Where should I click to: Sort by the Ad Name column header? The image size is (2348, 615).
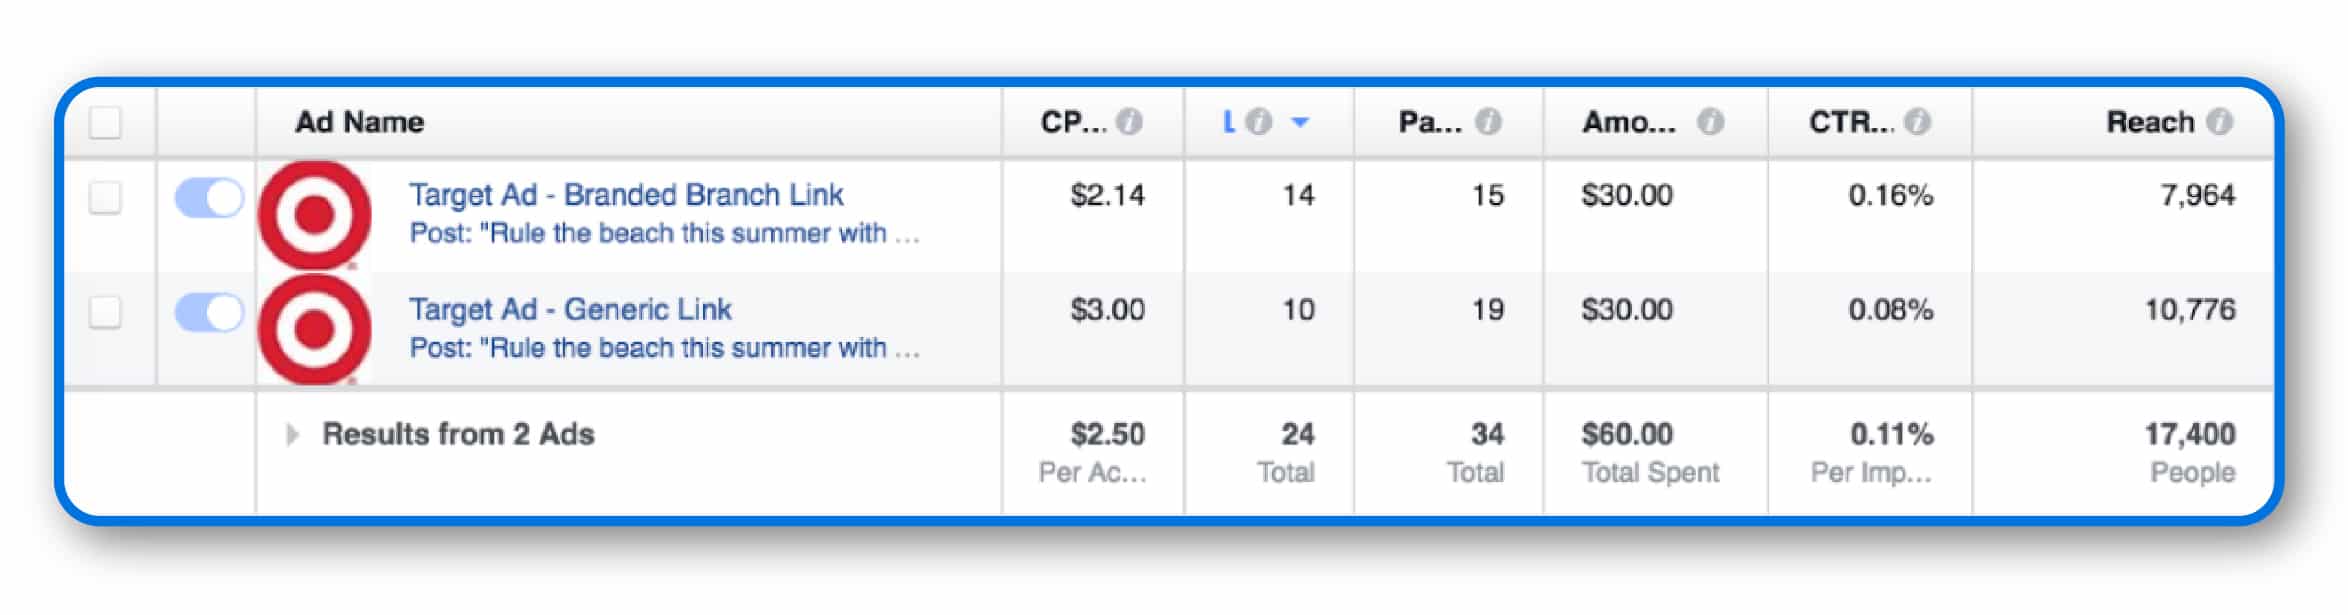point(359,122)
